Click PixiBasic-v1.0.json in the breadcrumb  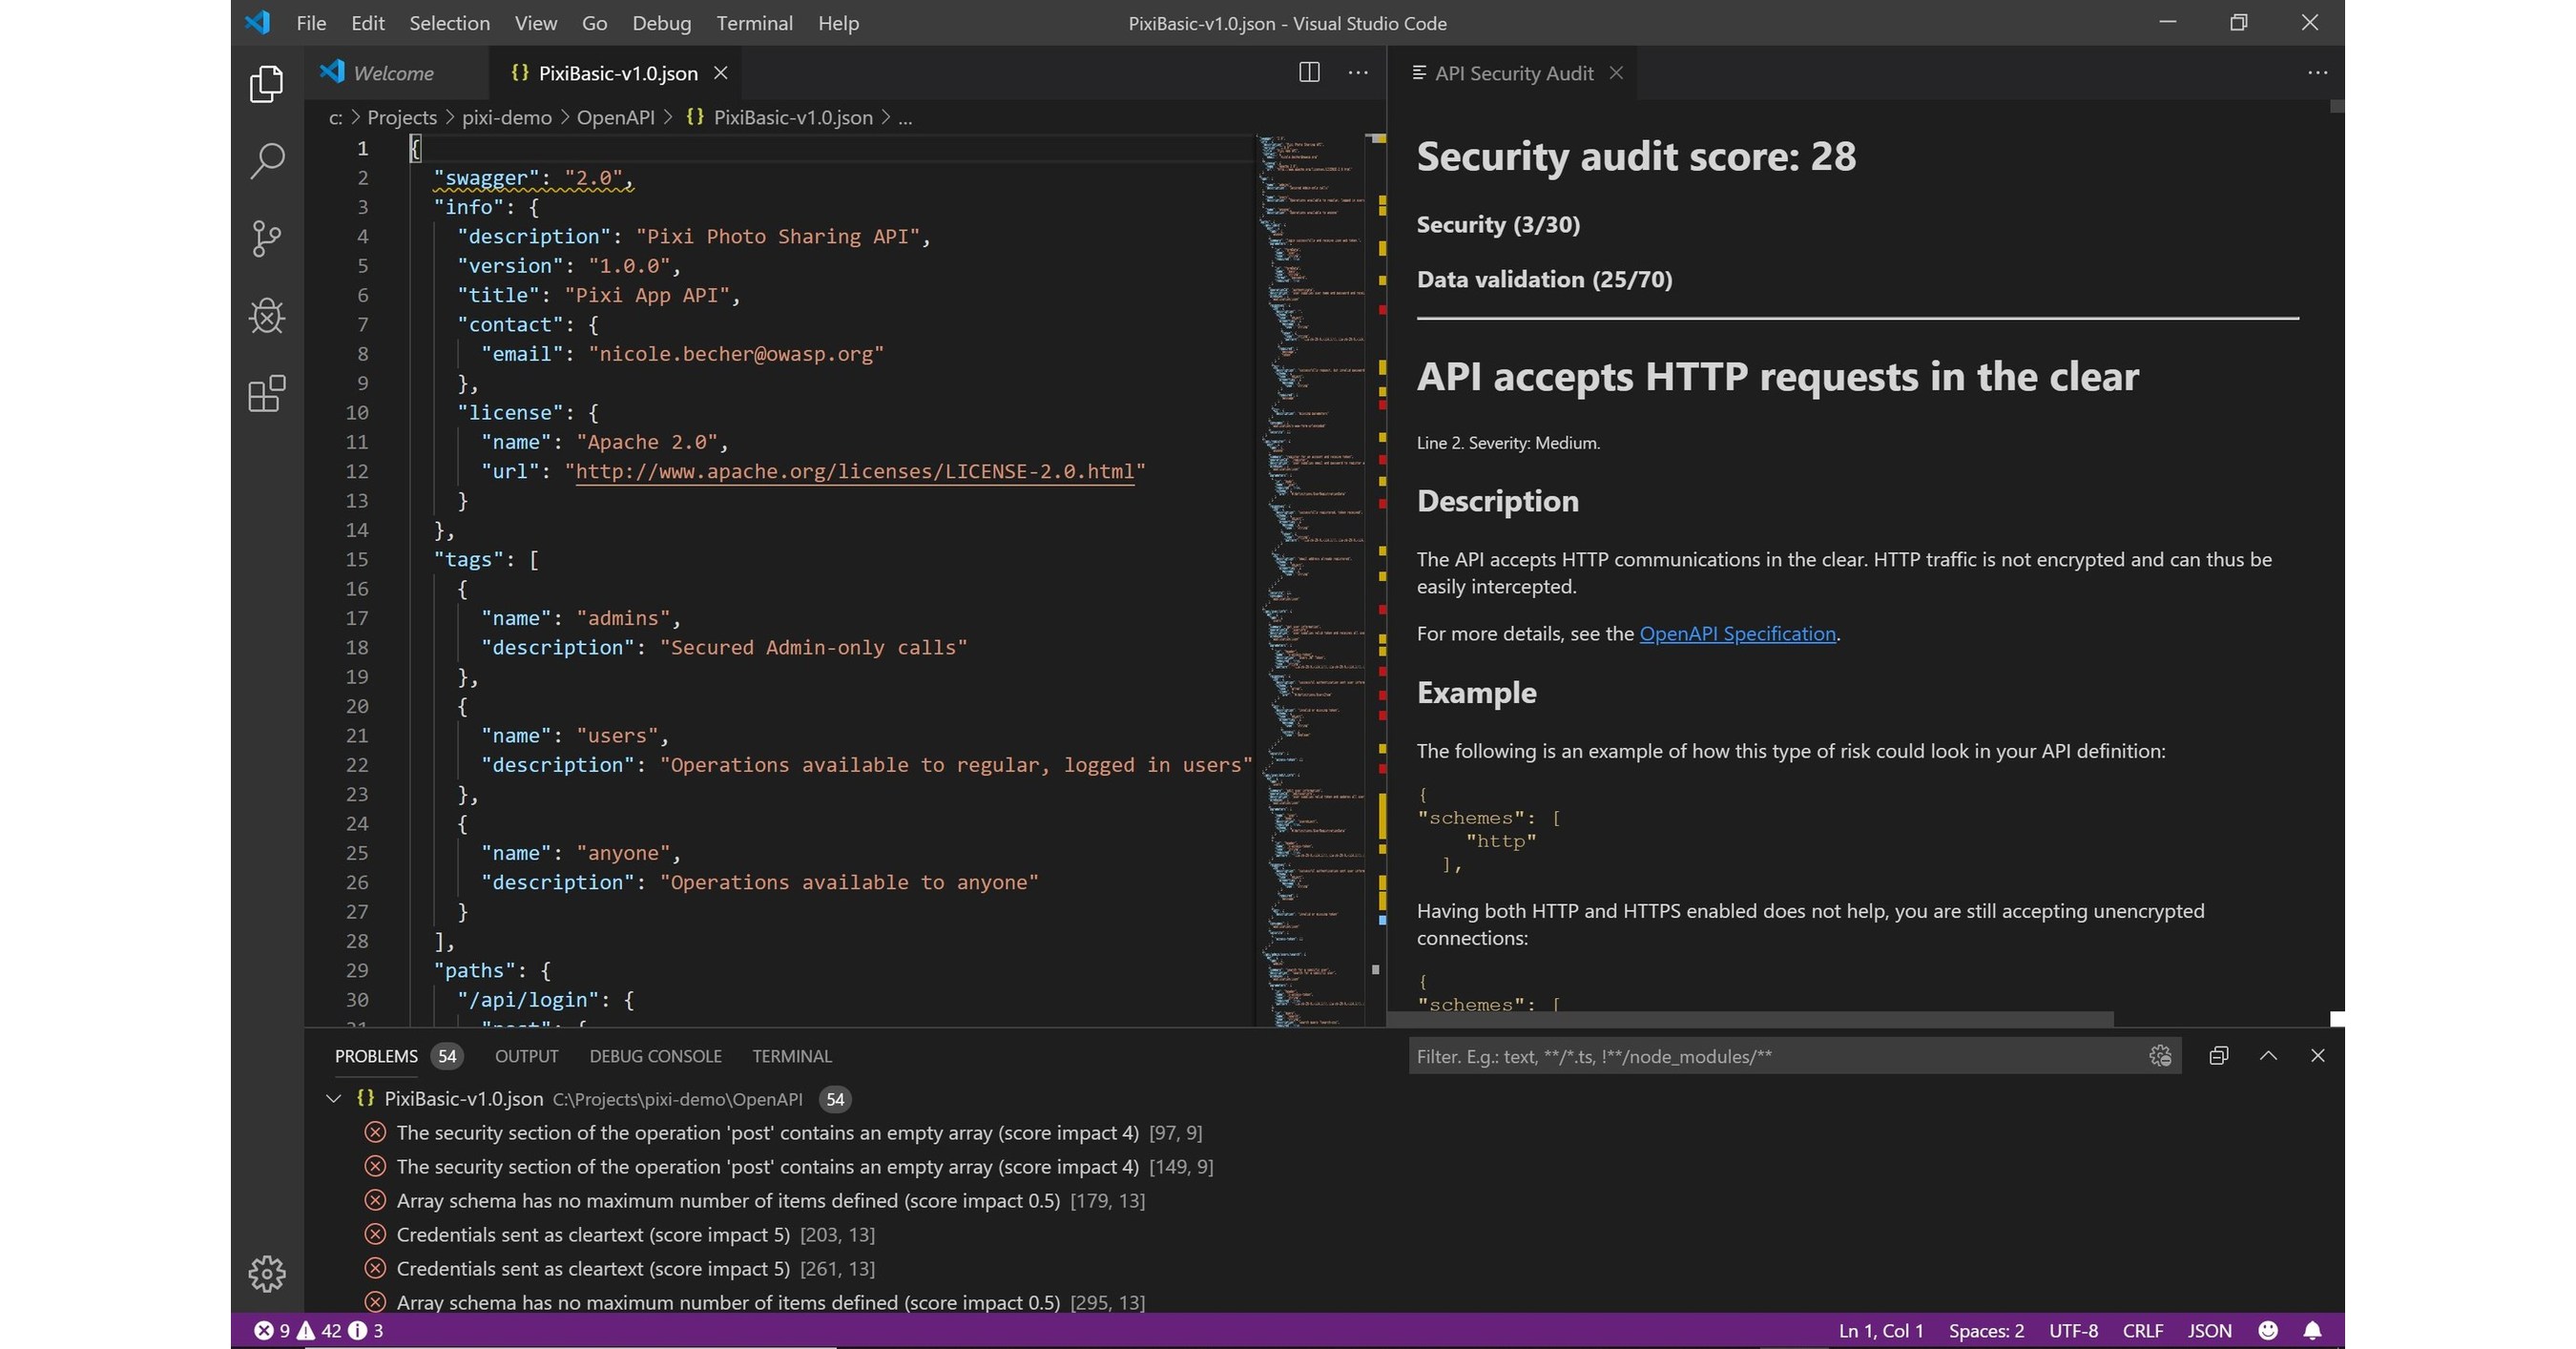click(793, 117)
